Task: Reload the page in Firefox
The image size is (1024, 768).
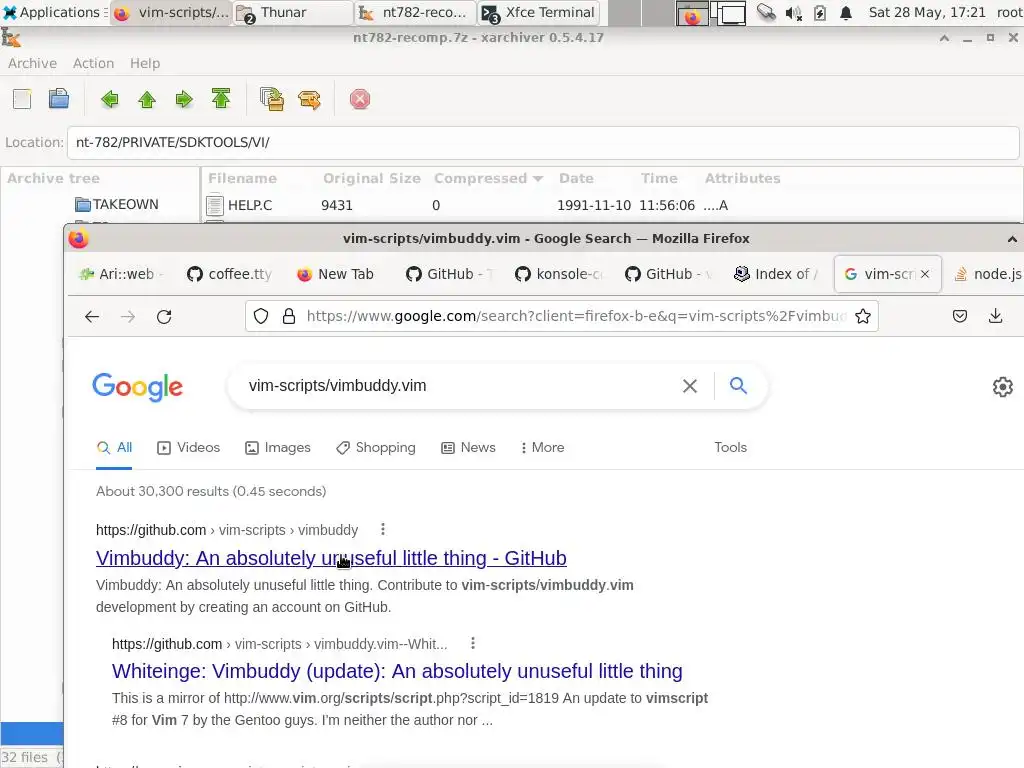Action: pos(164,317)
